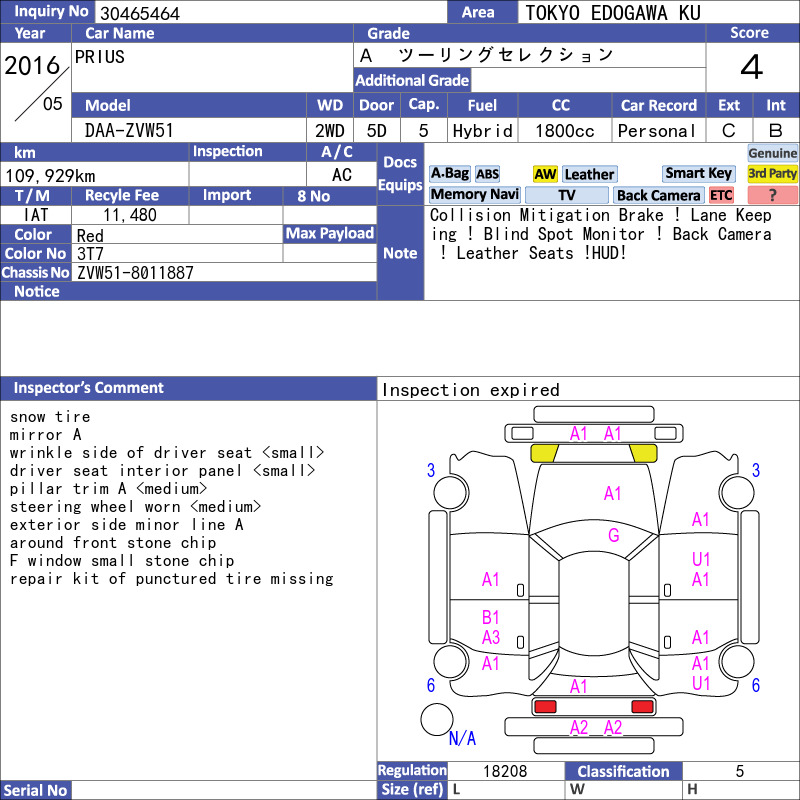Click the question mark equipment badge
Viewport: 800px width, 800px height.
coord(772,195)
